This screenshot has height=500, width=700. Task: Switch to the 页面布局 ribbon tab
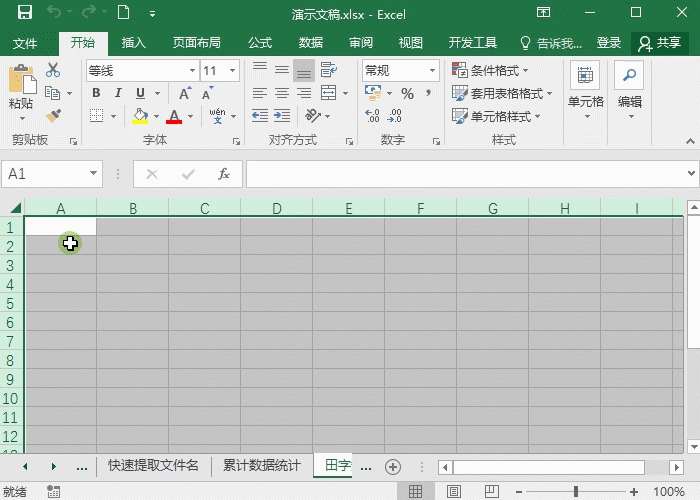pos(196,43)
